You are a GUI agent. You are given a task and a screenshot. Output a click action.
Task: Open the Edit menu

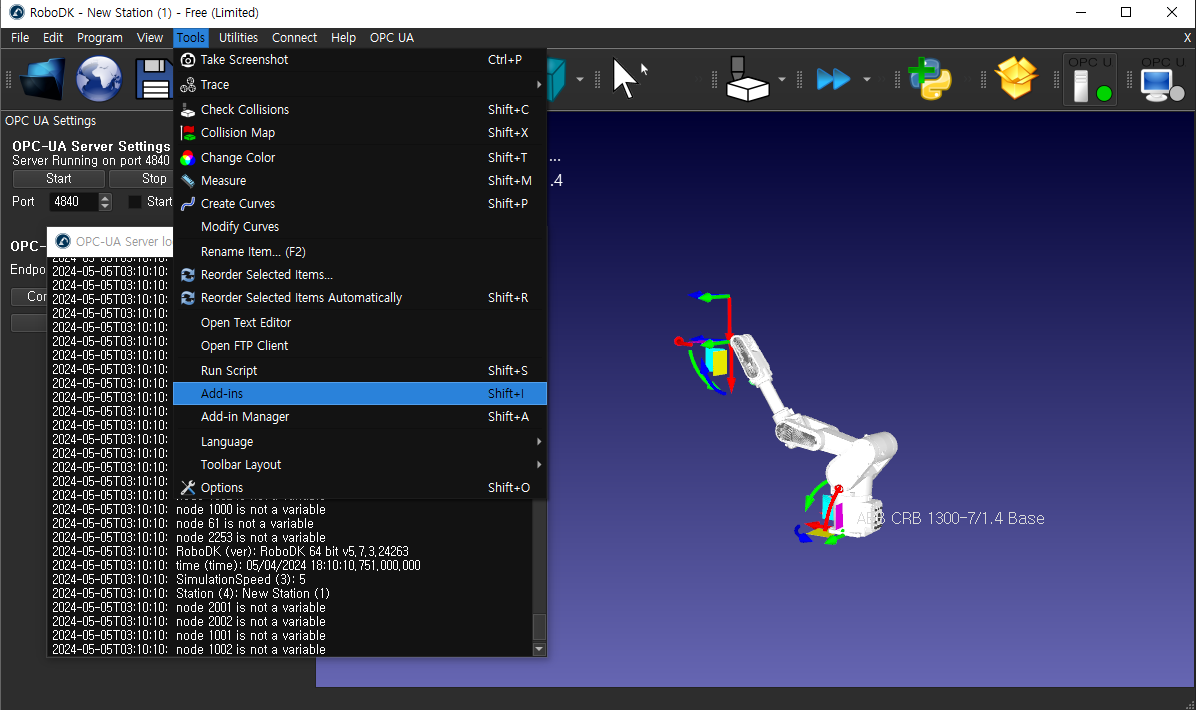53,37
